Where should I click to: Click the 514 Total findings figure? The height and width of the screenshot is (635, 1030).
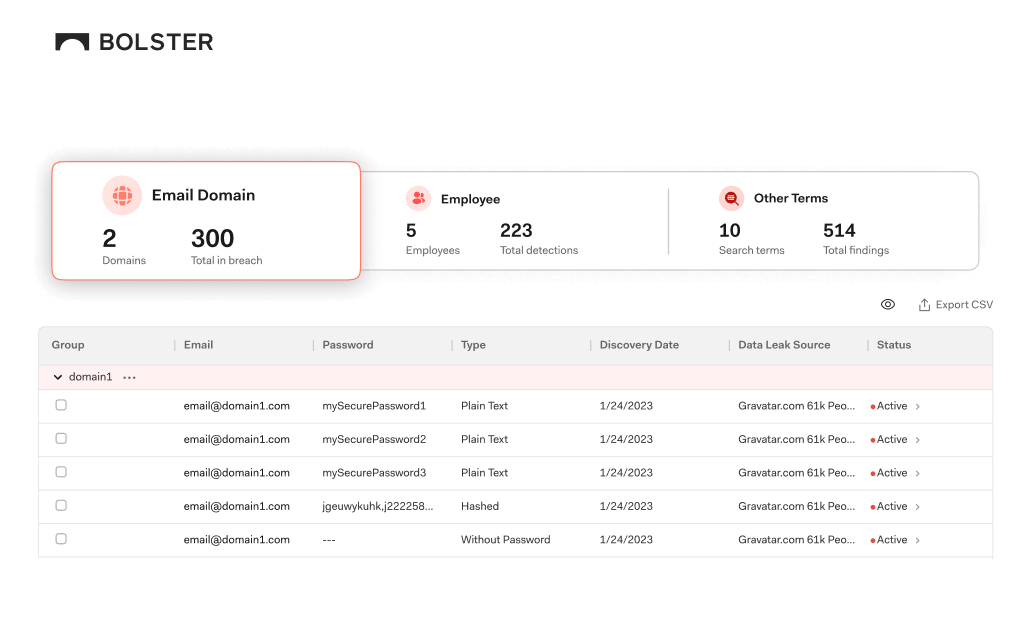click(839, 230)
